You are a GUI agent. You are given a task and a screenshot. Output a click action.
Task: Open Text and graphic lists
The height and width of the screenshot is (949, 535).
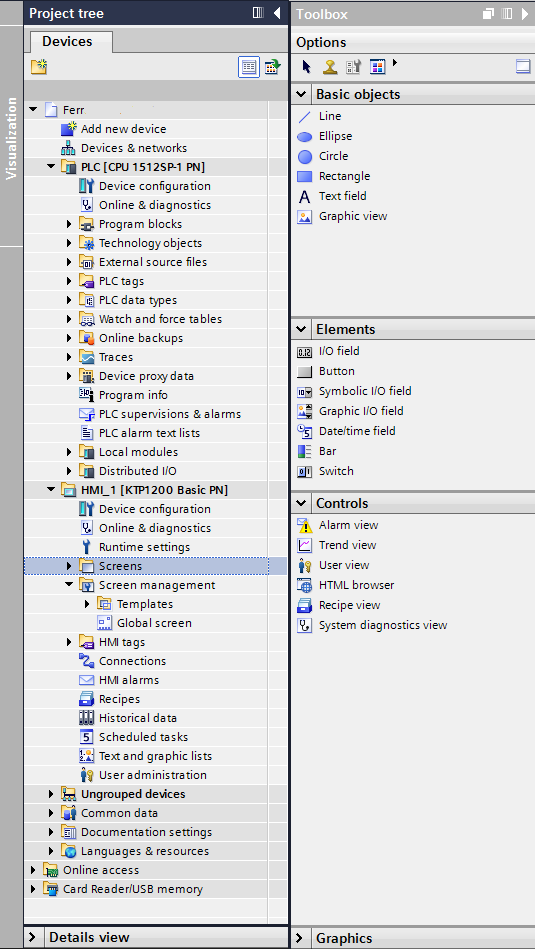click(x=156, y=756)
